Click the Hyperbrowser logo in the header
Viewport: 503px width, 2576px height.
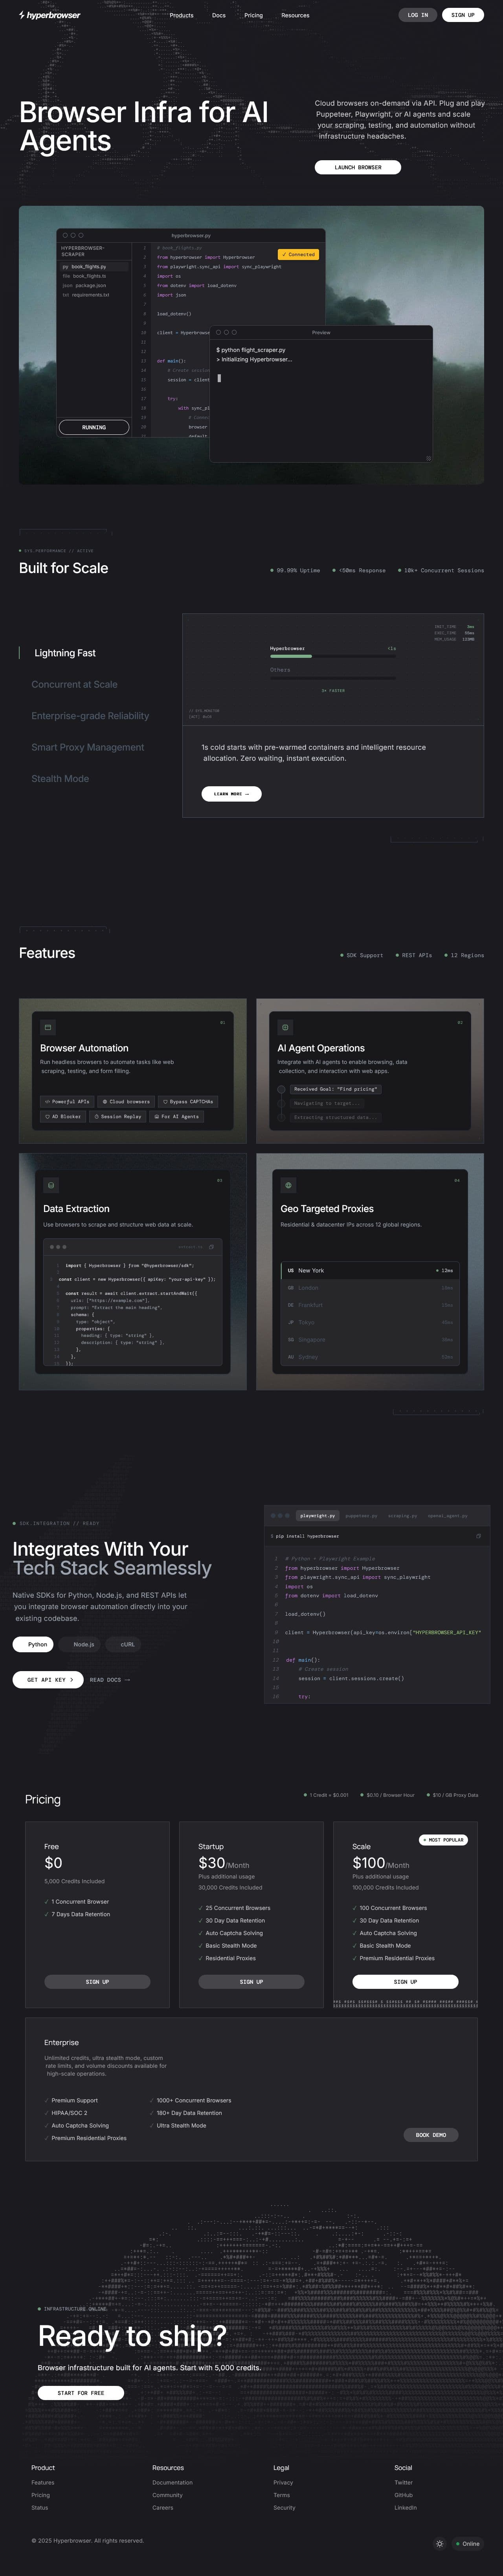coord(50,15)
